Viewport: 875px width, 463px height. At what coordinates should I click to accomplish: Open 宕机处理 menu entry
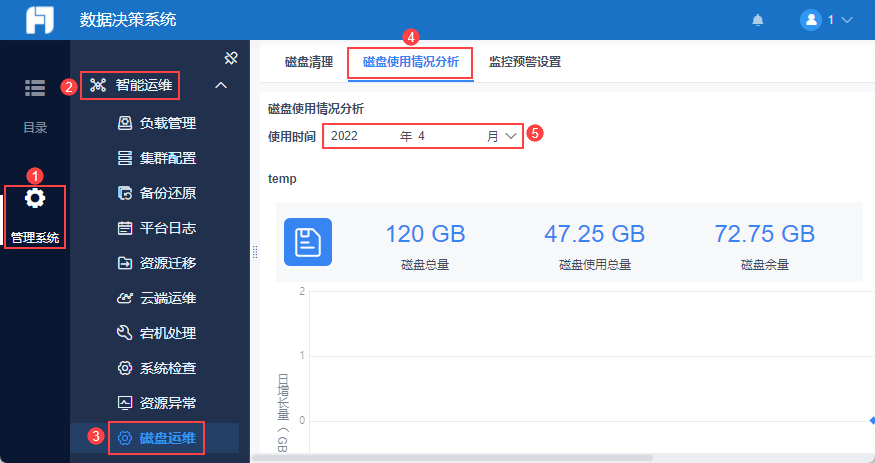(x=168, y=333)
